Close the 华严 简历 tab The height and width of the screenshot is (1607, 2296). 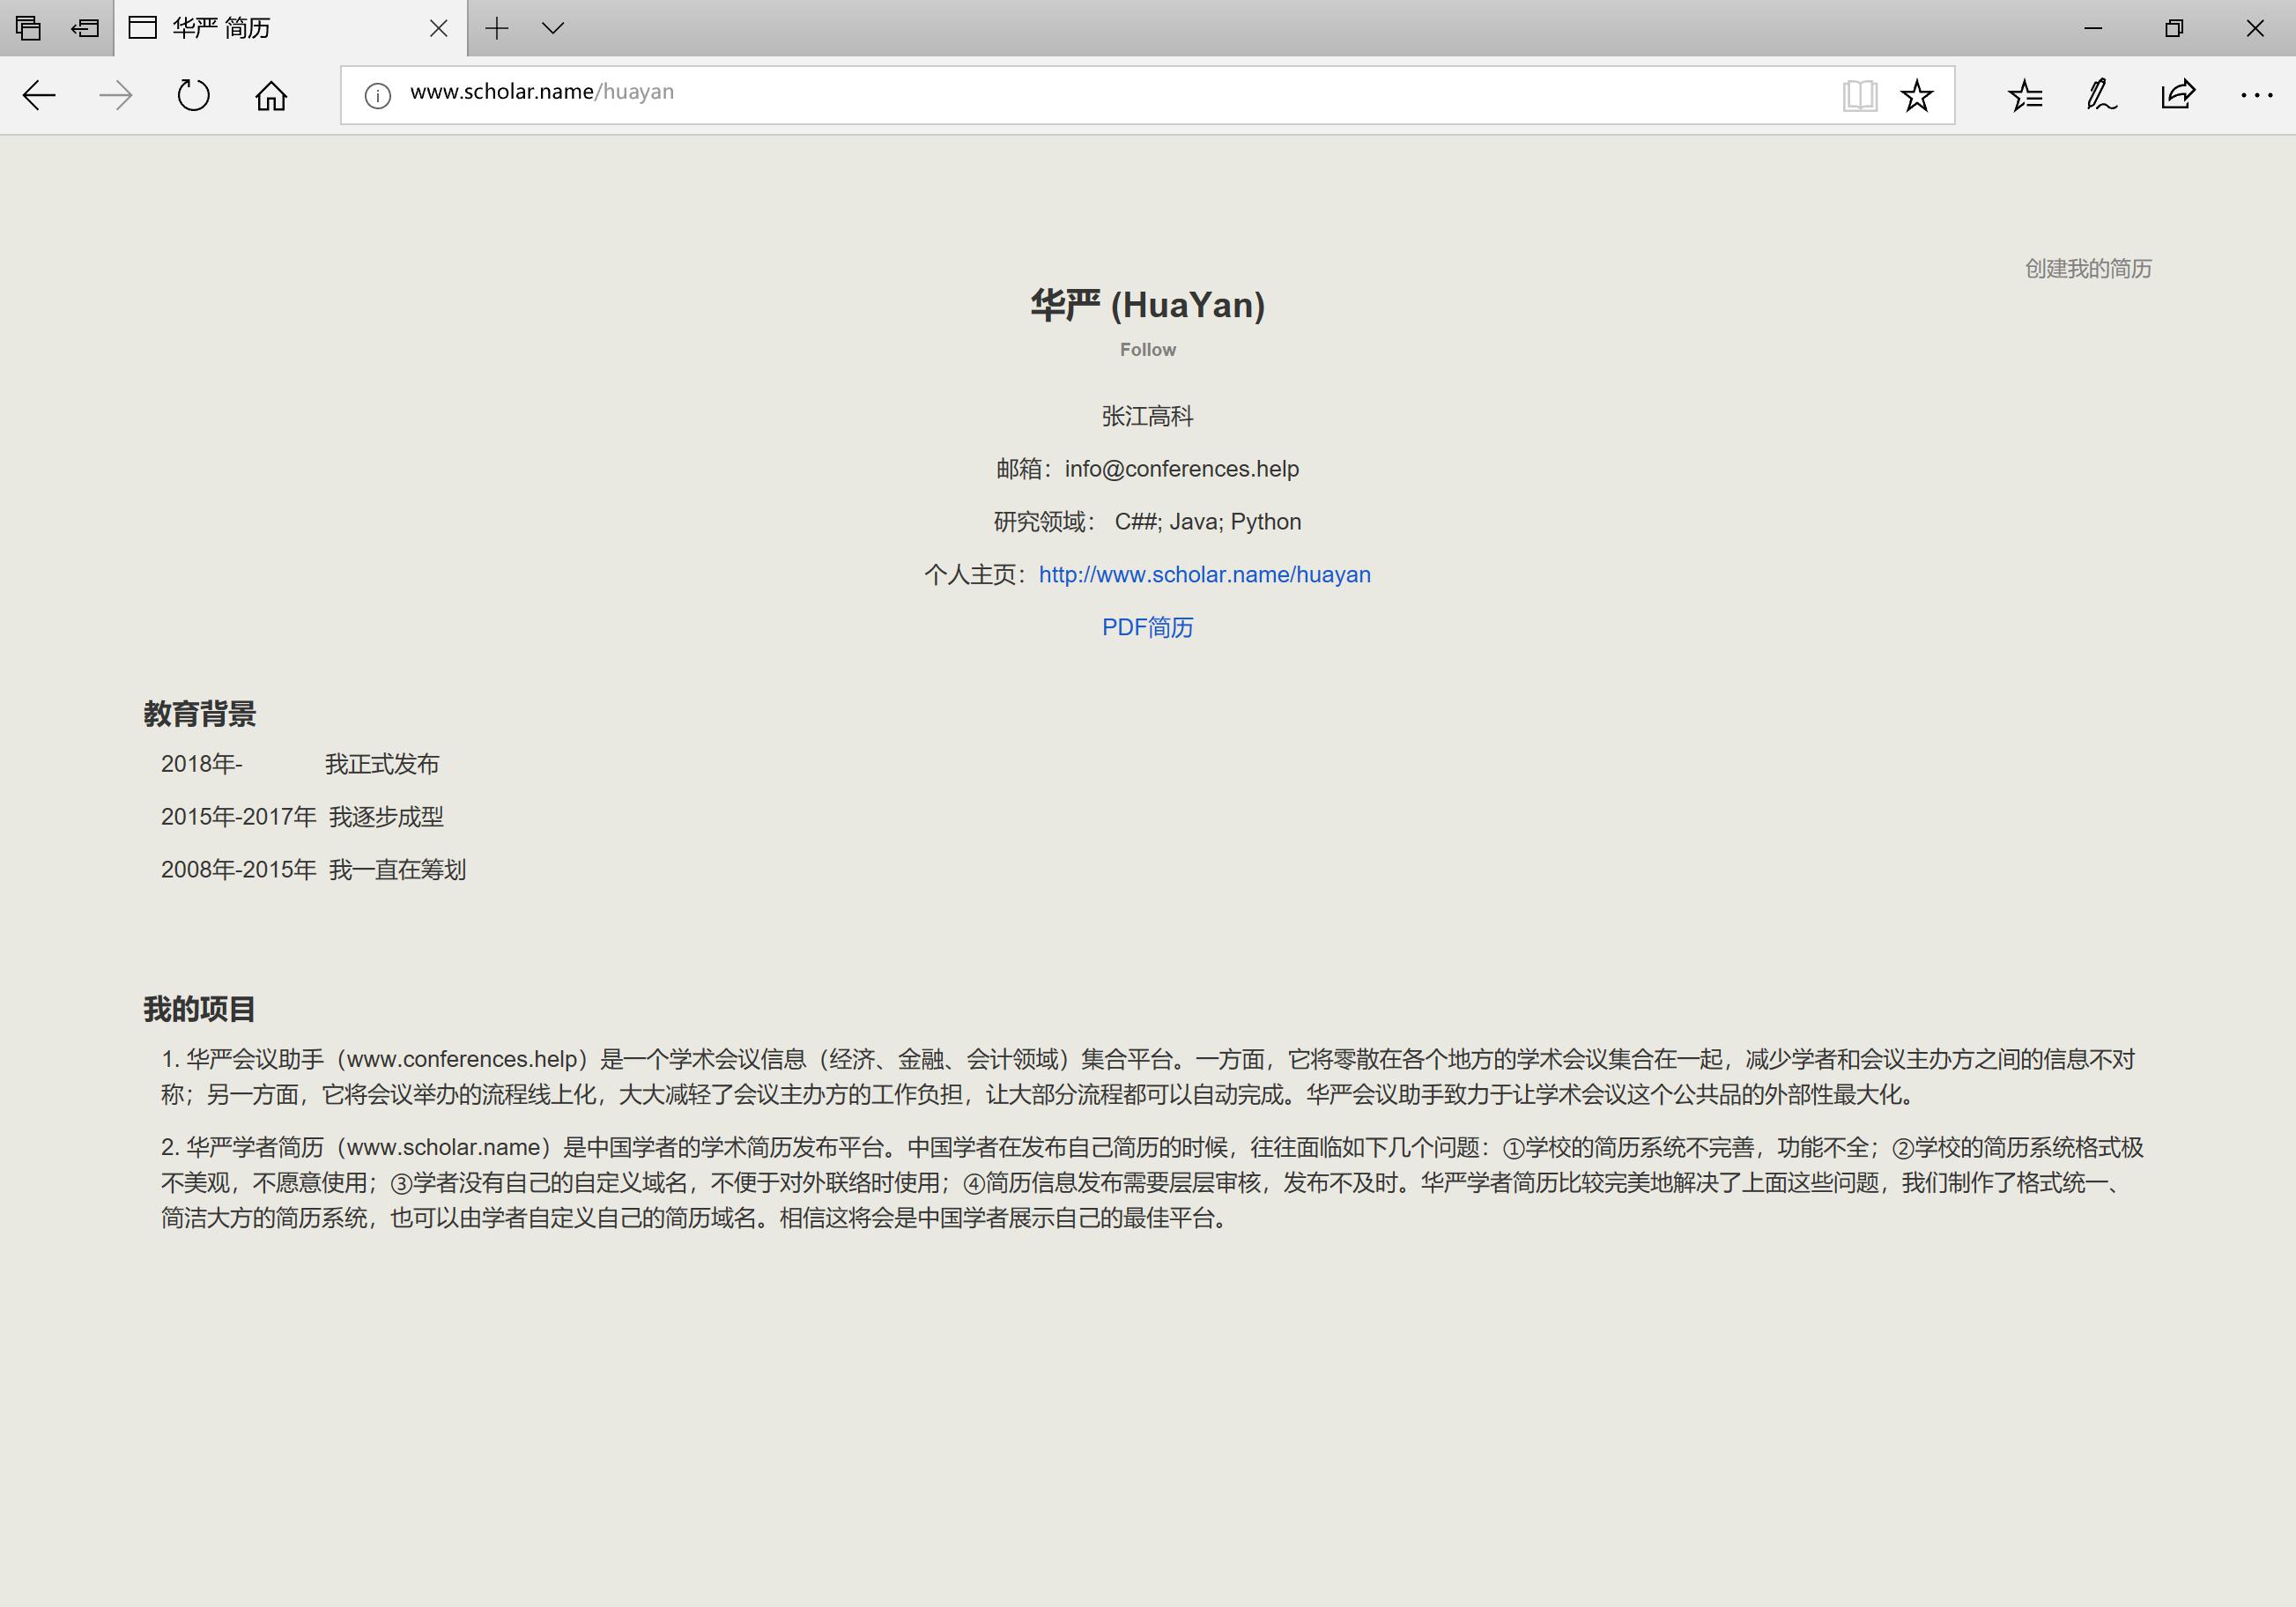tap(438, 28)
